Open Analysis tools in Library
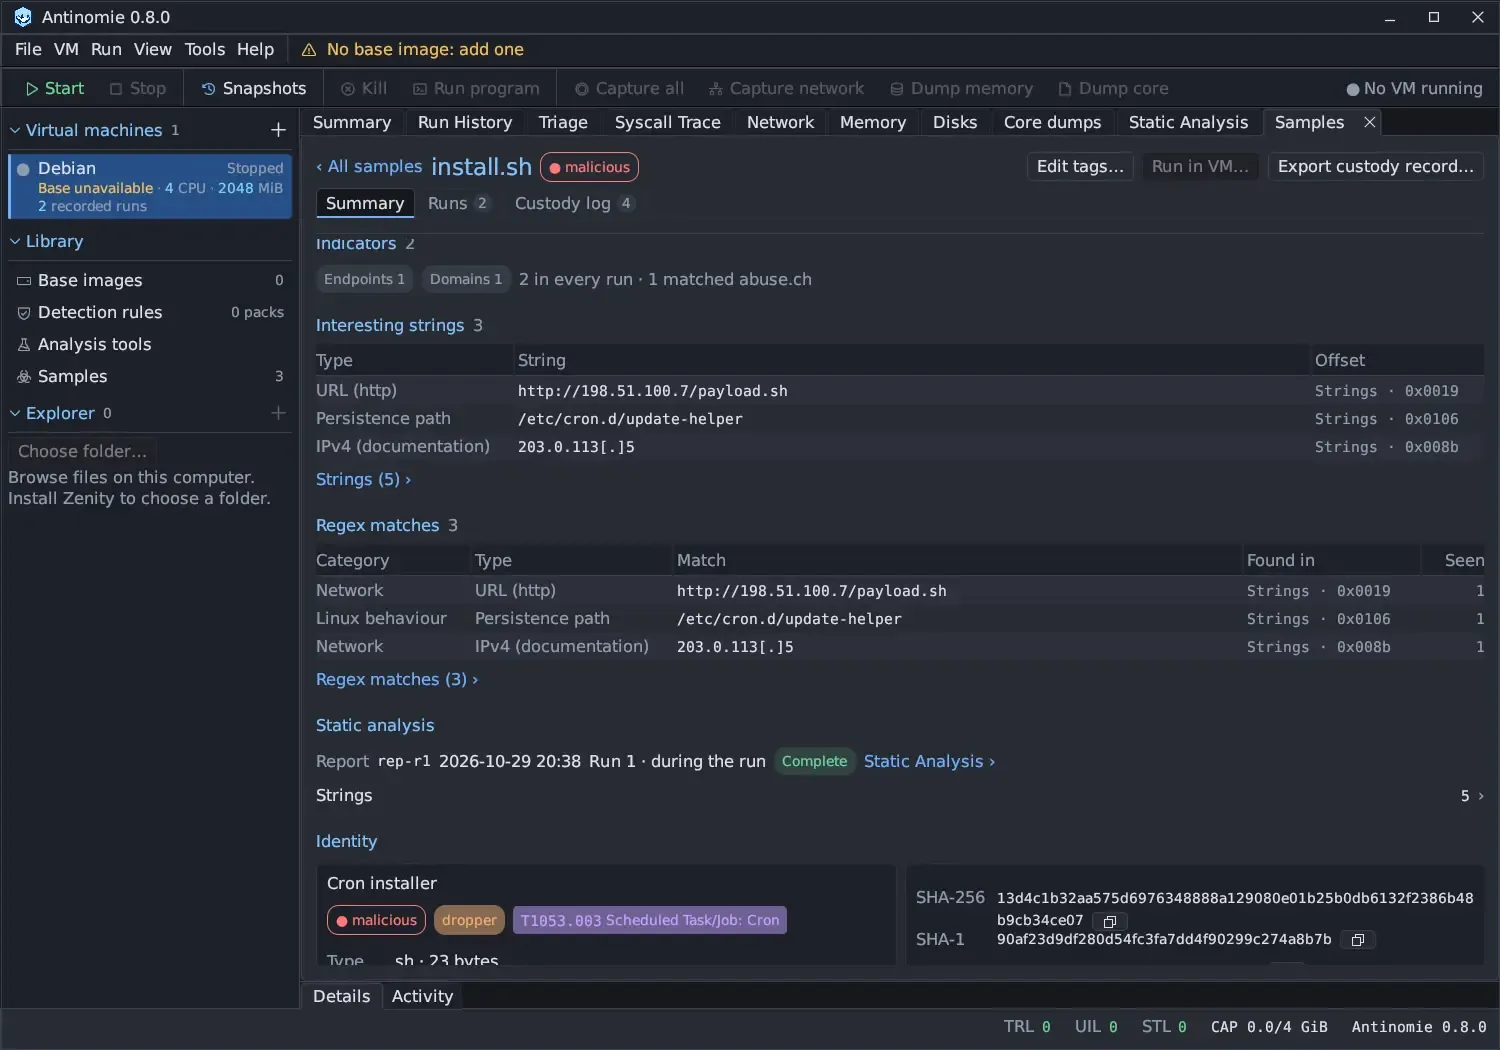Image resolution: width=1500 pixels, height=1050 pixels. point(150,345)
